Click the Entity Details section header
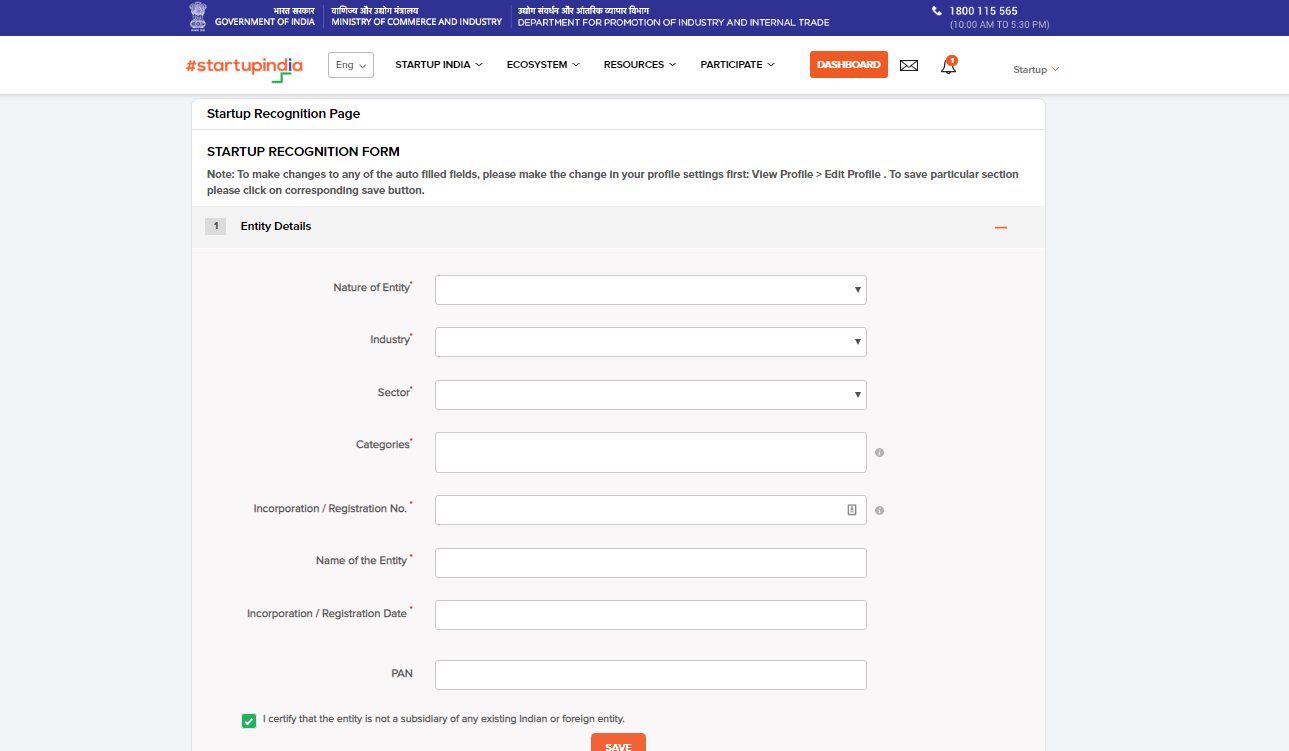The height and width of the screenshot is (751, 1289). (x=618, y=227)
